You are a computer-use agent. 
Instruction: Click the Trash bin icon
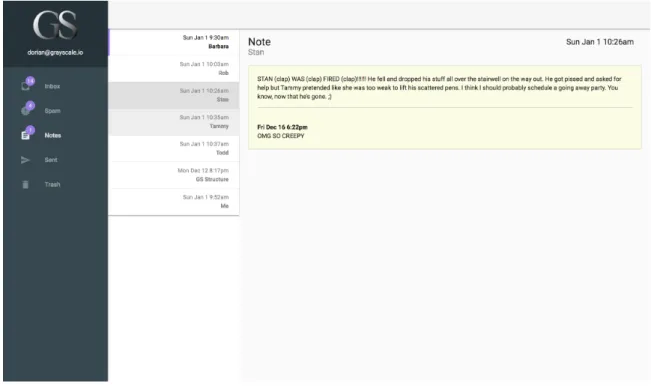(25, 184)
